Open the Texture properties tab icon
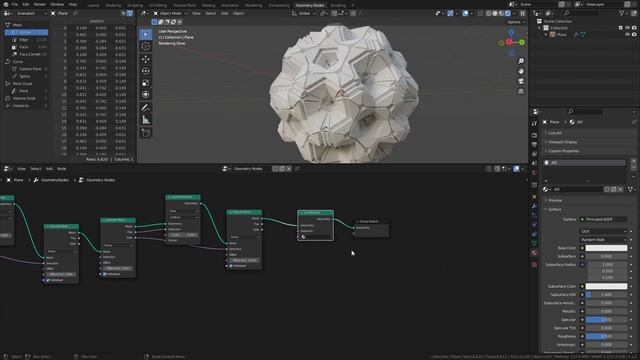The image size is (640, 360). coord(534,264)
